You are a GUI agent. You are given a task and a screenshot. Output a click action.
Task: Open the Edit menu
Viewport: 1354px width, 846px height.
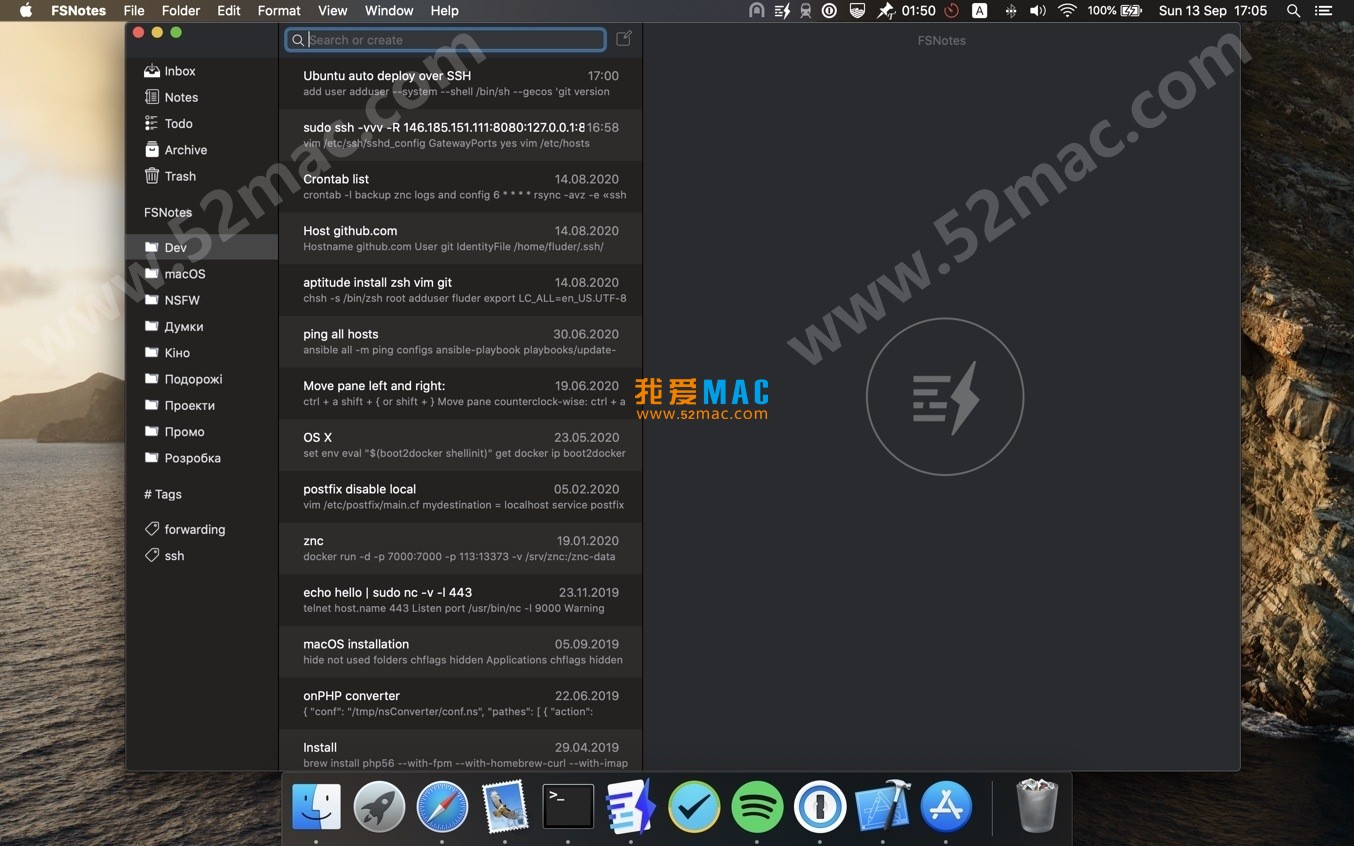pos(229,11)
